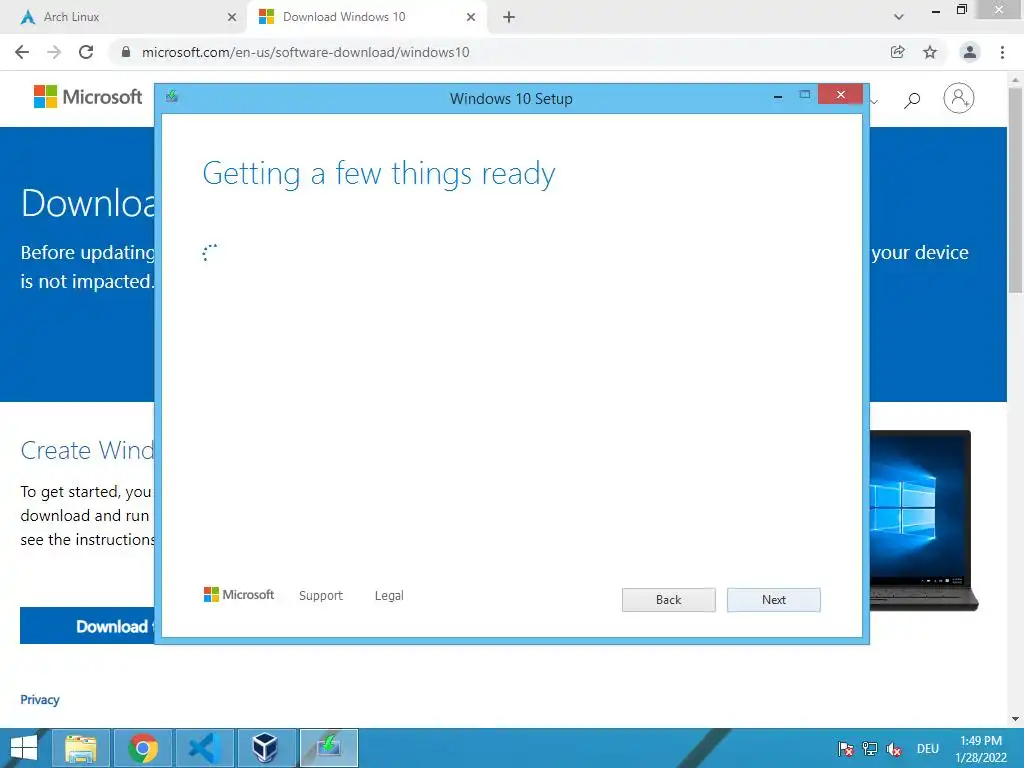Click the Back button in Windows 10 Setup
Viewport: 1024px width, 768px height.
point(668,600)
